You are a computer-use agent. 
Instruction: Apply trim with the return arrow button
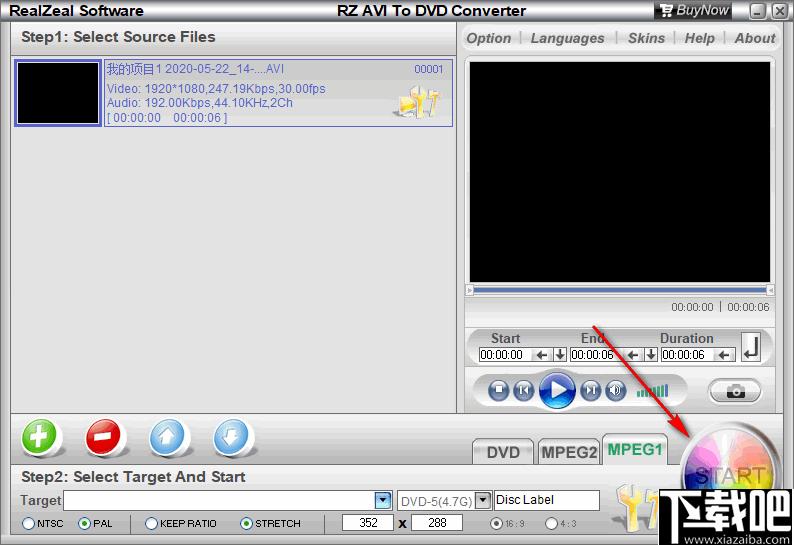tap(750, 347)
